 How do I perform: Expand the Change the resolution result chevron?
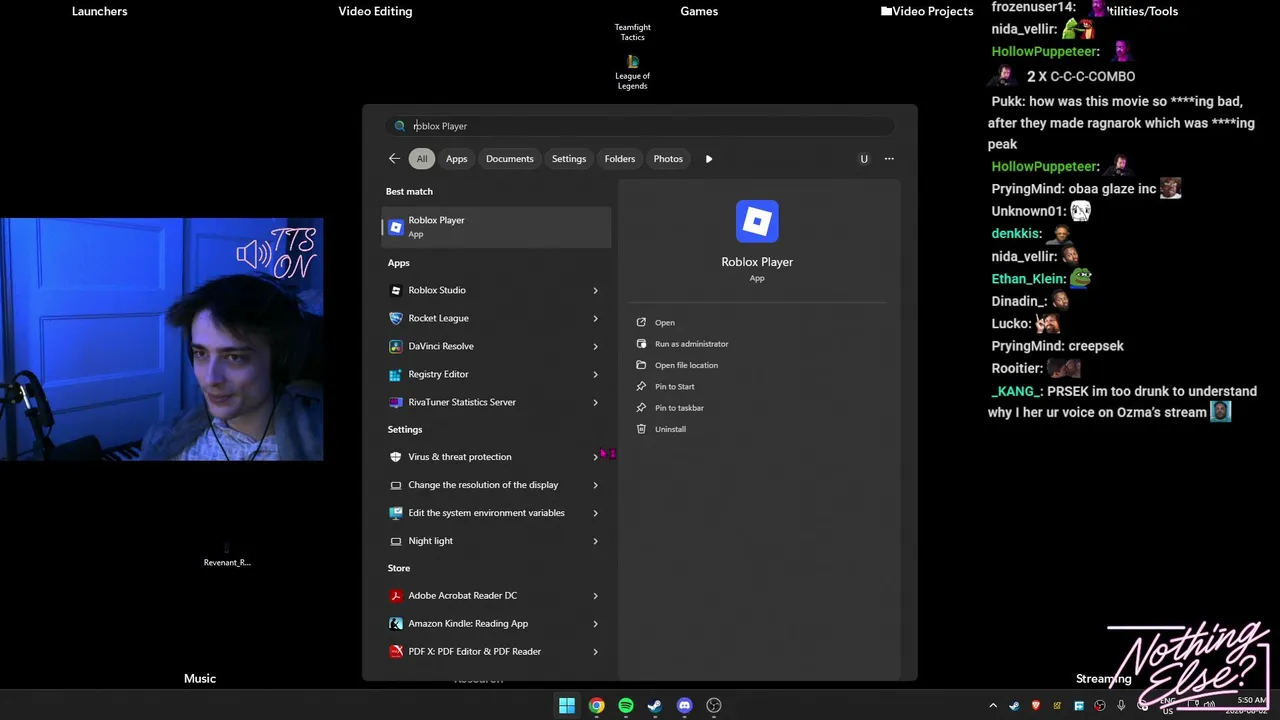pyautogui.click(x=595, y=486)
